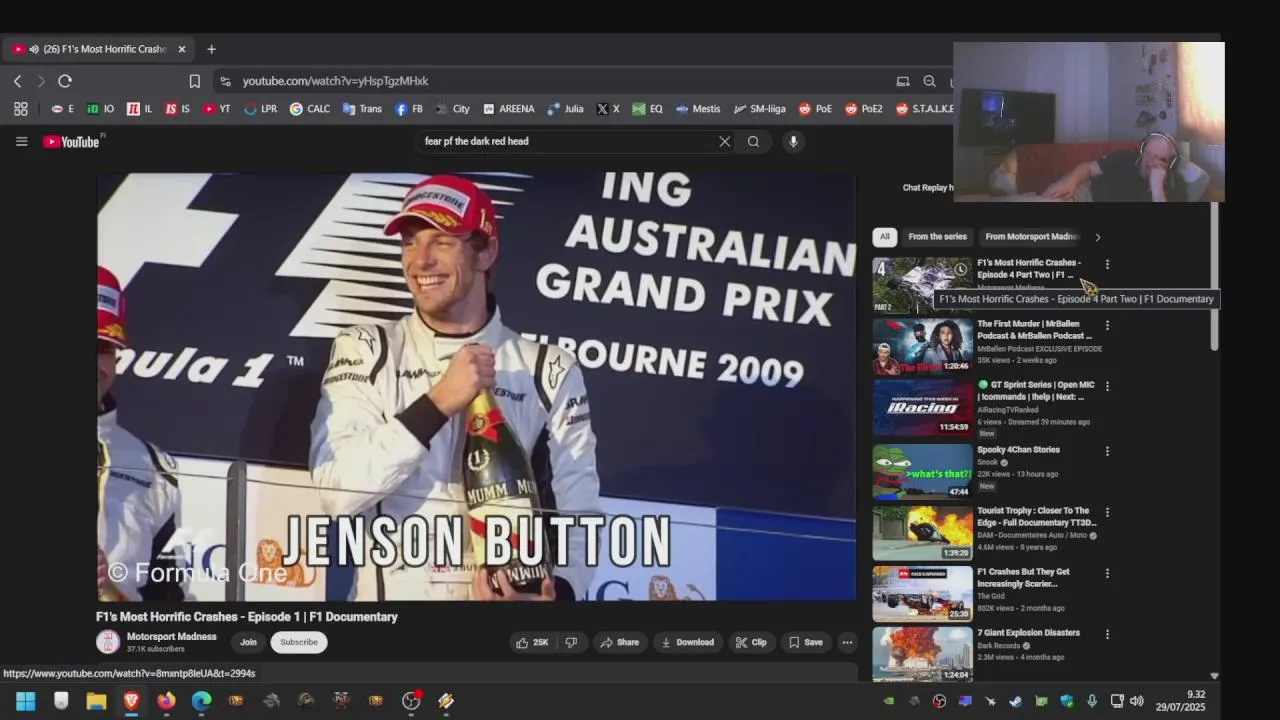Viewport: 1280px width, 720px height.
Task: Save video to a playlist
Action: [806, 642]
